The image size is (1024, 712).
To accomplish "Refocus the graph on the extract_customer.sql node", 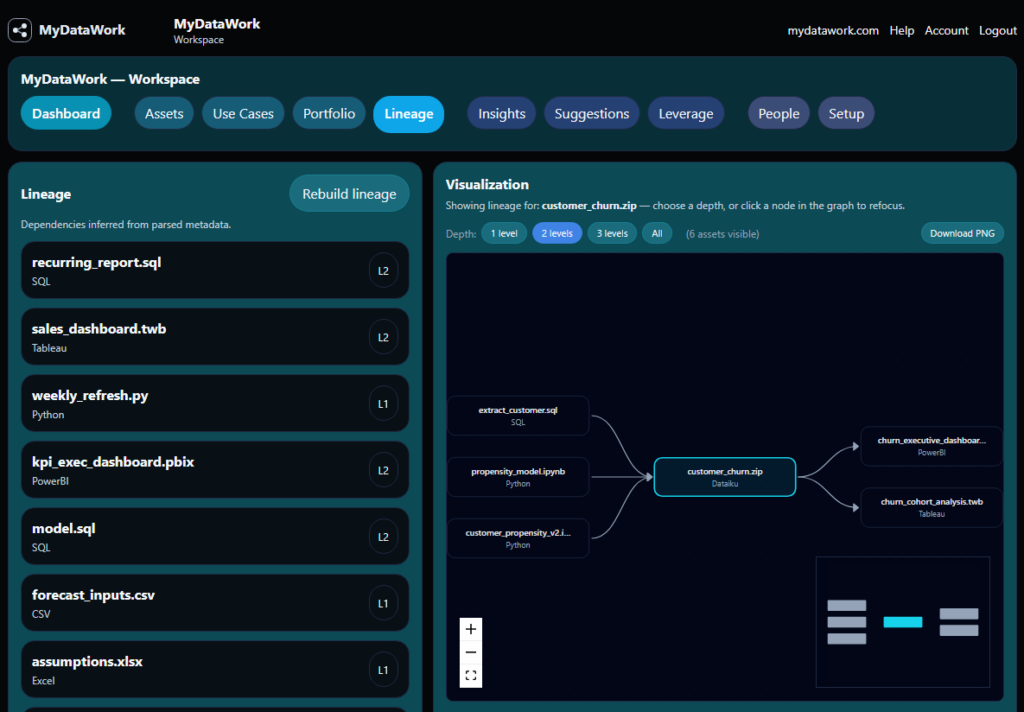I will click(x=518, y=415).
